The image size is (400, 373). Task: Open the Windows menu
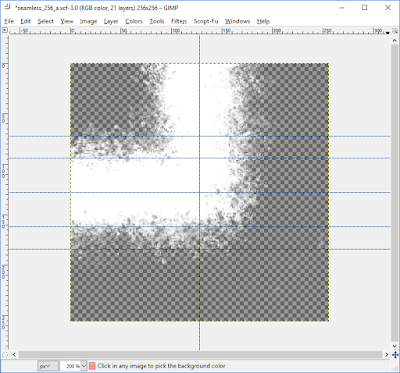pyautogui.click(x=237, y=21)
